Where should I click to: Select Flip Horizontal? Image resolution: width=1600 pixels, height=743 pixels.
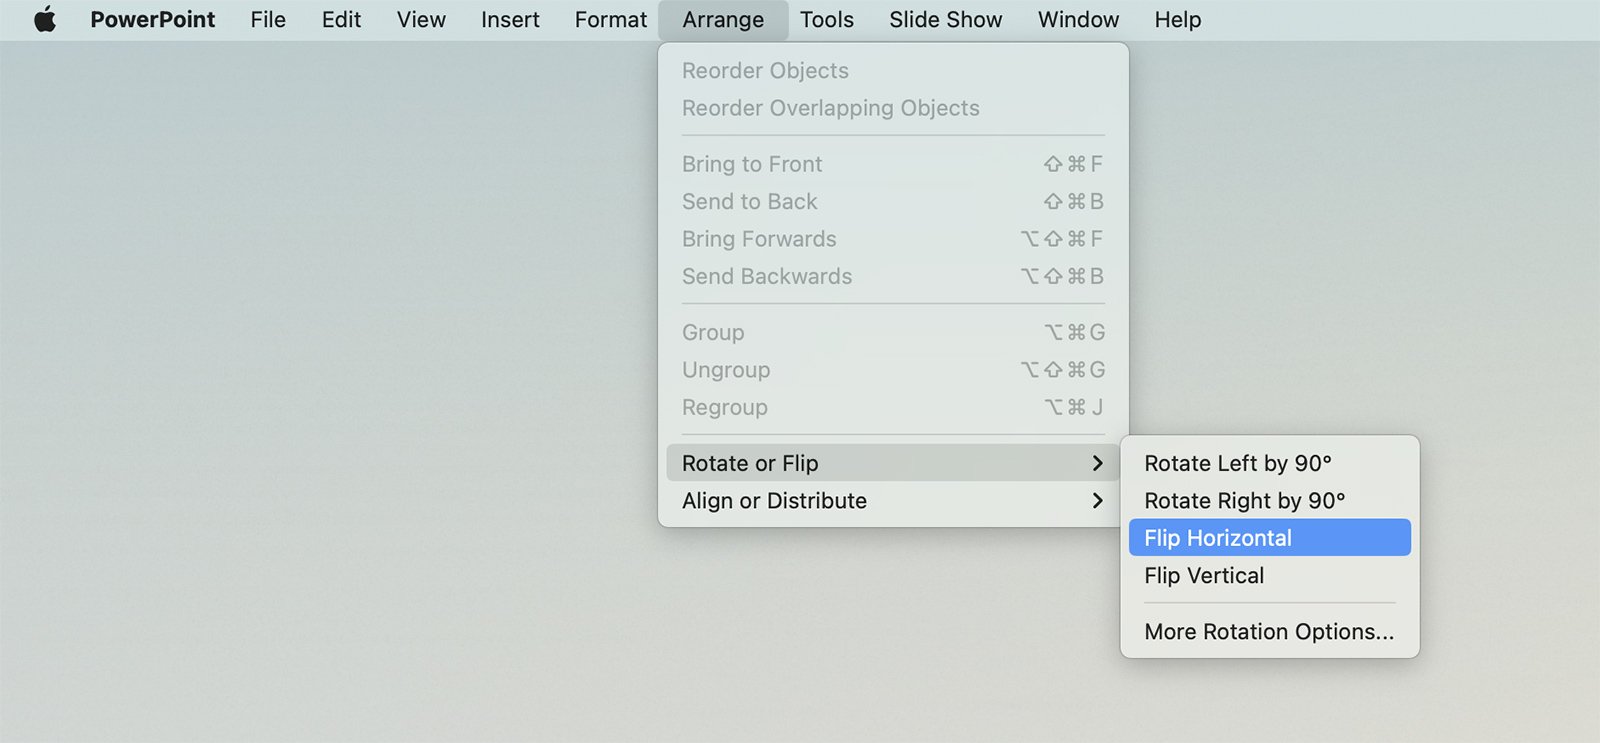(x=1218, y=538)
